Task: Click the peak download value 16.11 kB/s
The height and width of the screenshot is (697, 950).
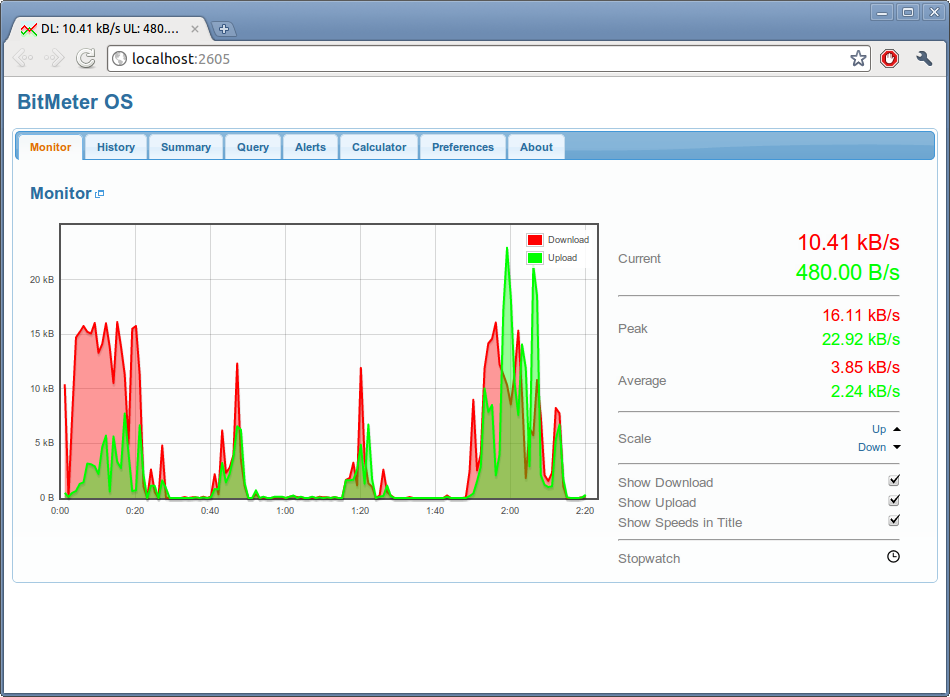Action: (861, 315)
